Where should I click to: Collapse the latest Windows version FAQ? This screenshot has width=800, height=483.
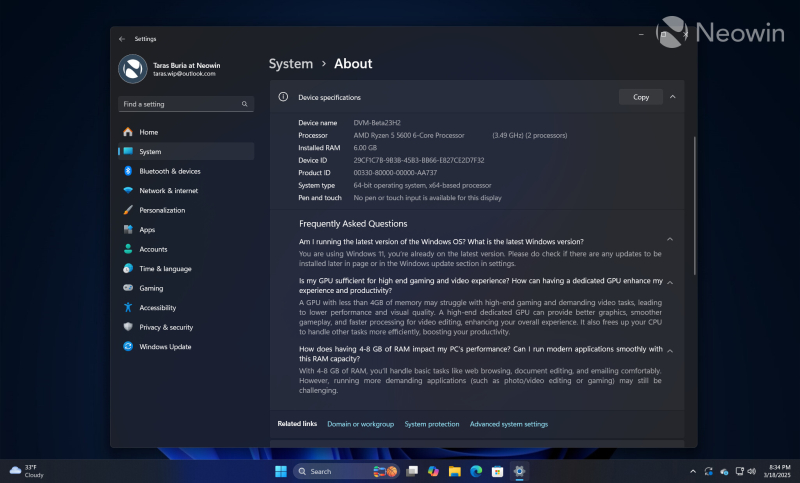point(670,240)
